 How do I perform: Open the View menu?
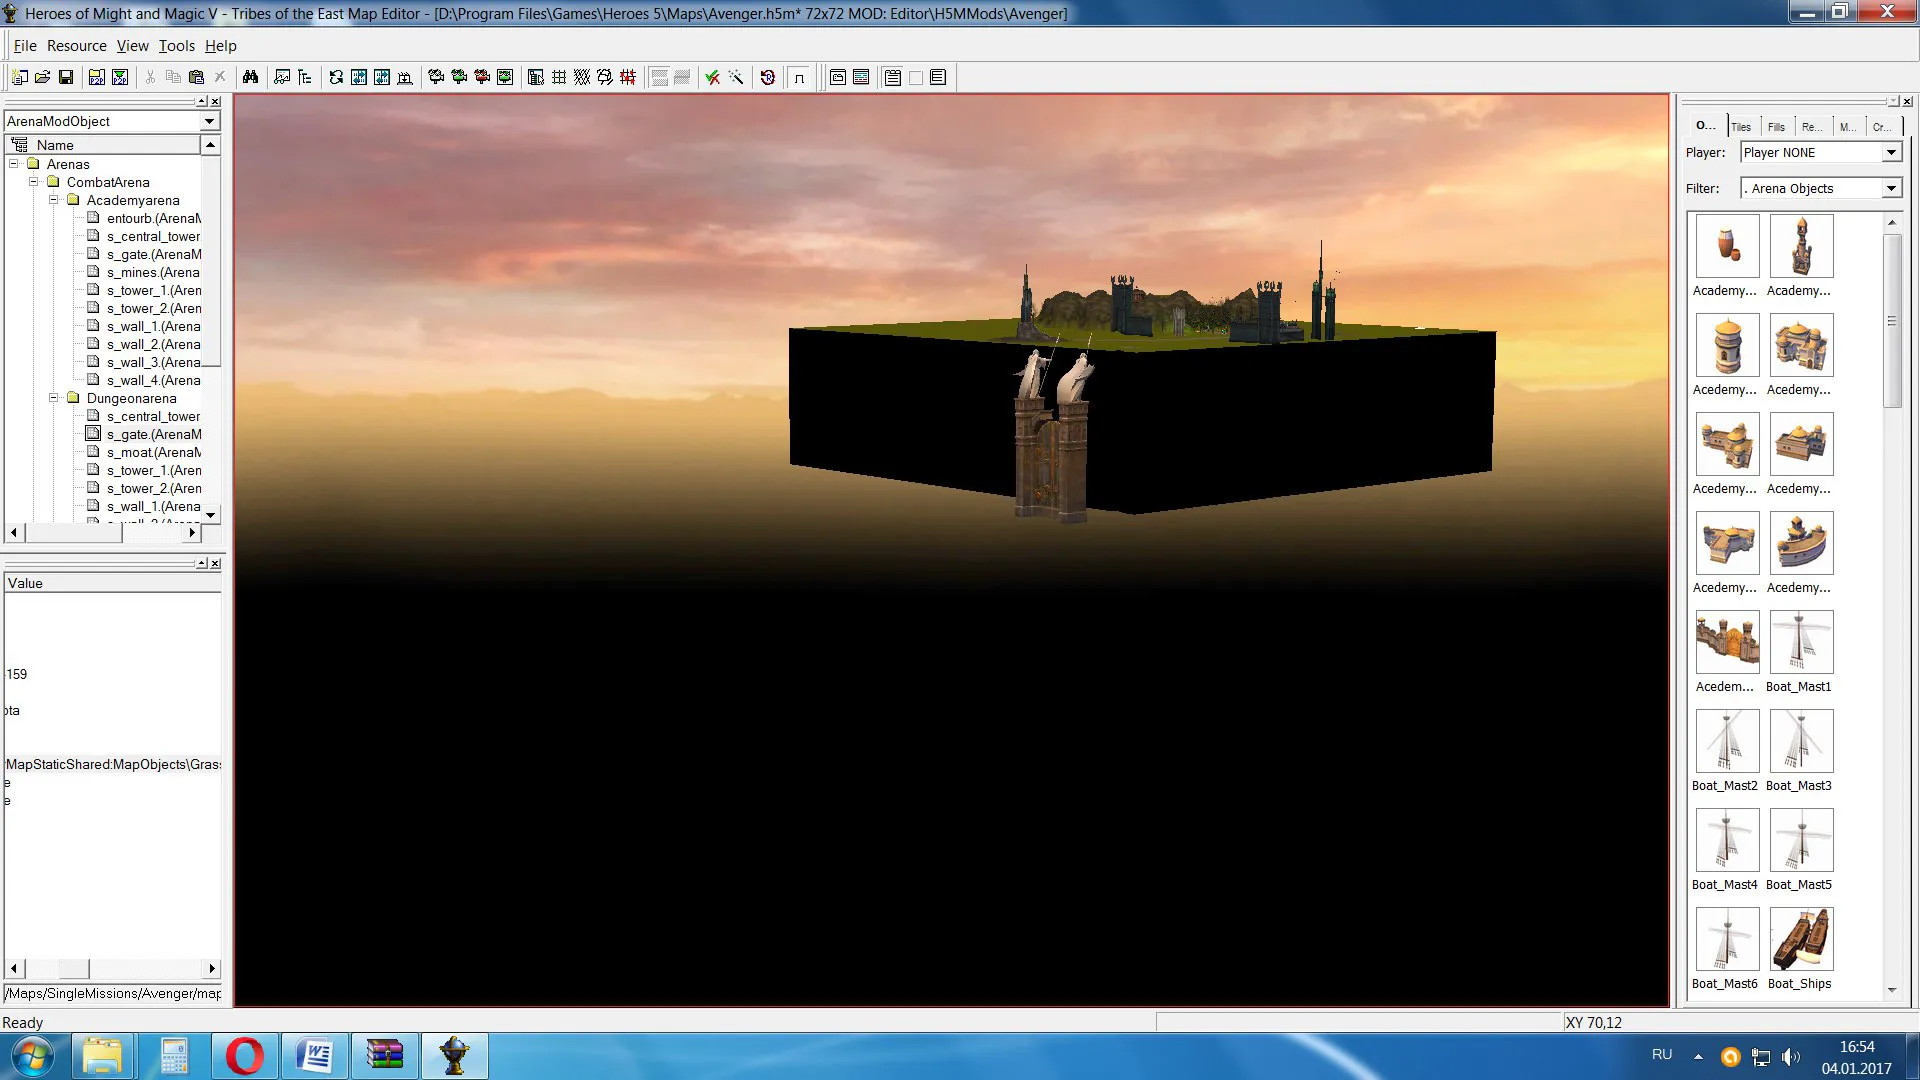[x=132, y=46]
